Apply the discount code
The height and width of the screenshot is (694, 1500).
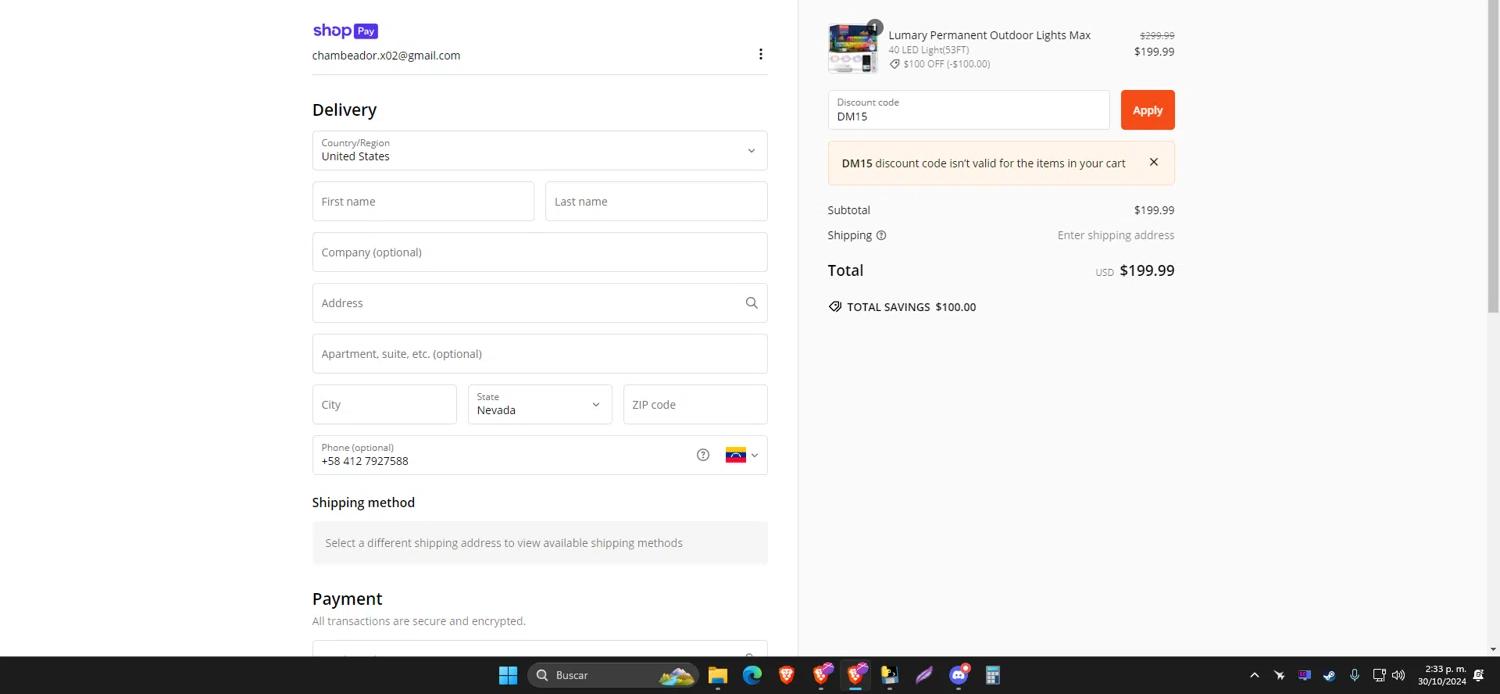click(1147, 110)
